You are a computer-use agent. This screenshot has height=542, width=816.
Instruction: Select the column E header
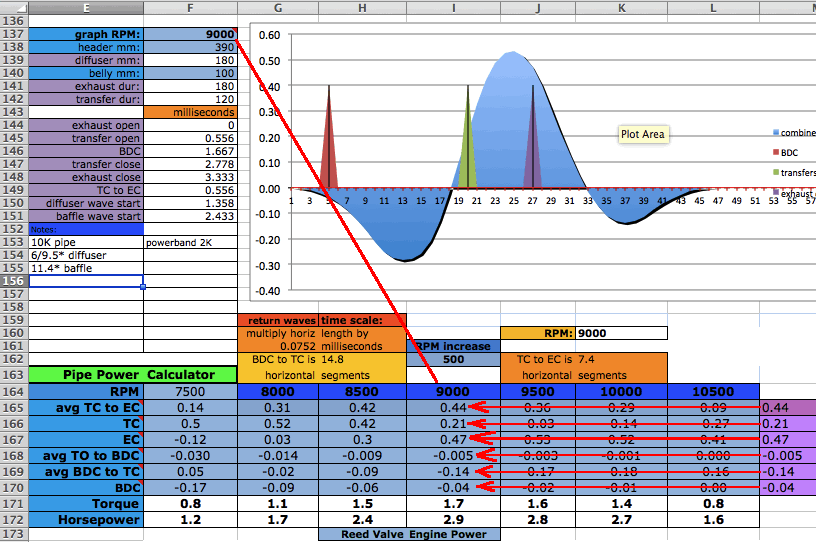click(x=86, y=7)
